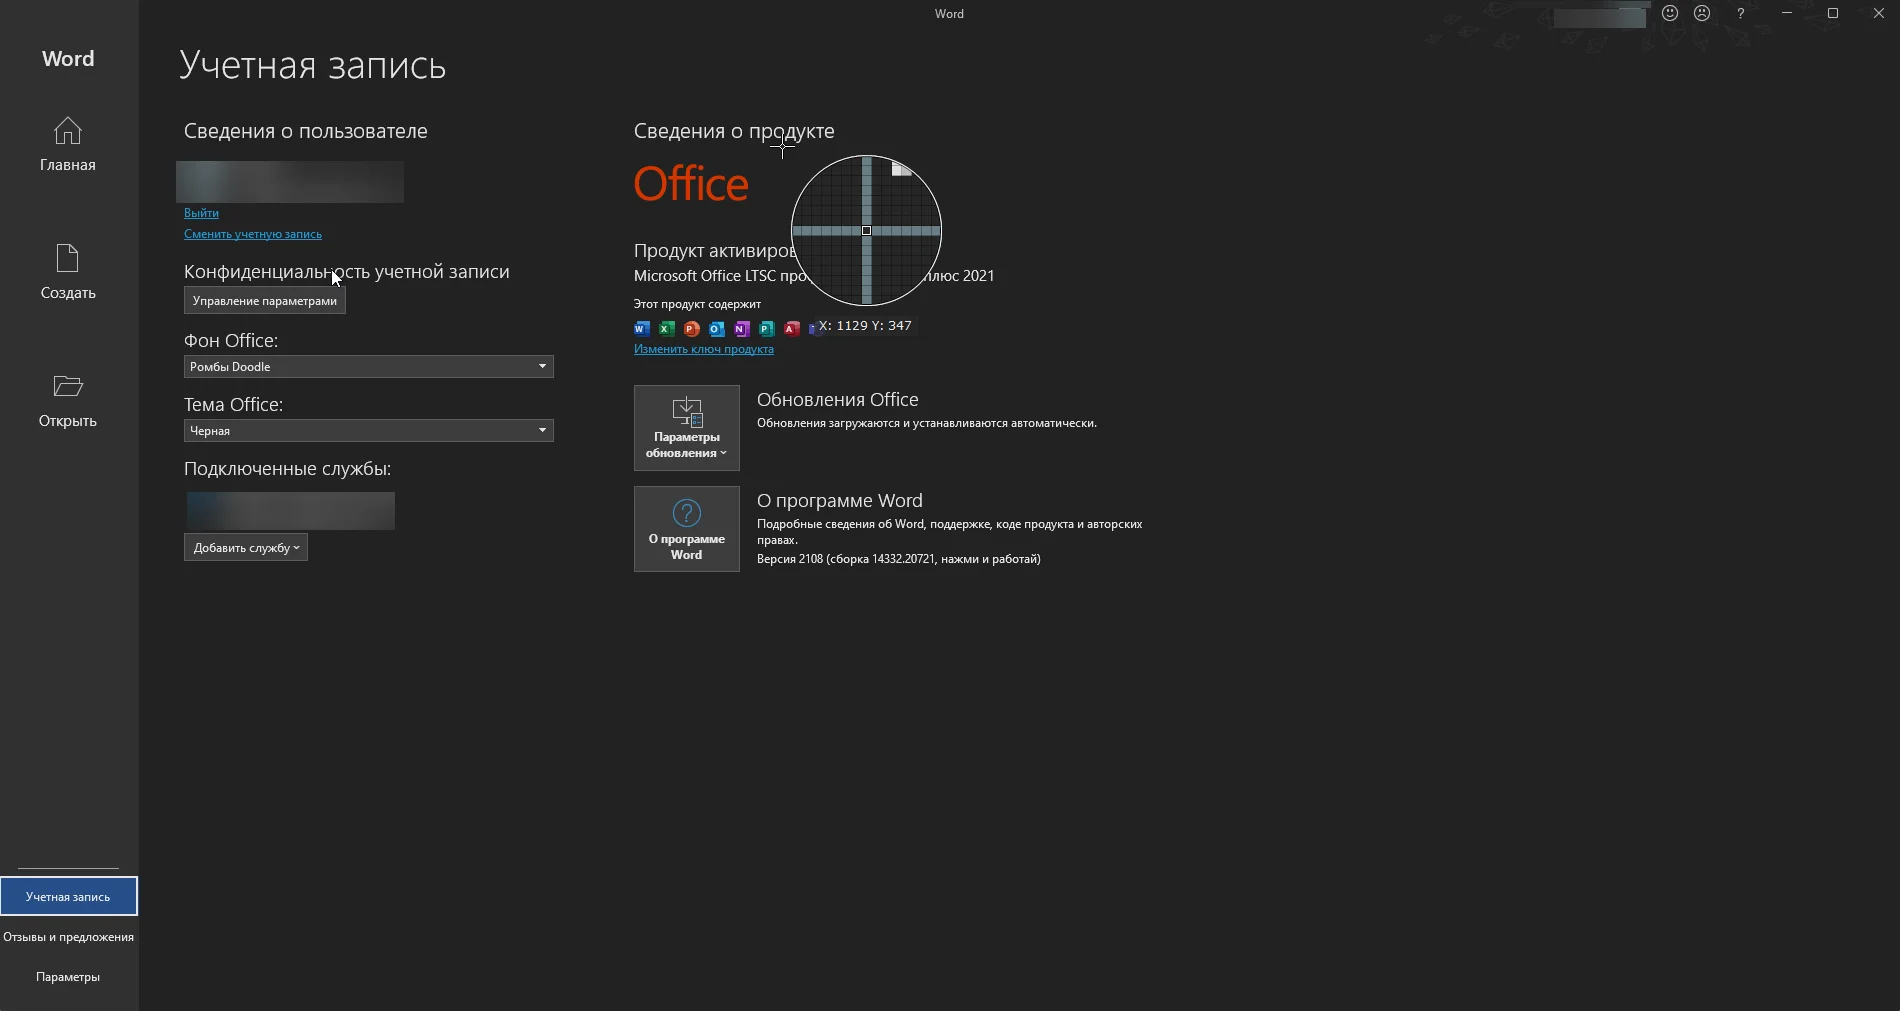Viewport: 1900px width, 1011px height.
Task: Select the Учетная запись tab
Action: click(x=68, y=897)
